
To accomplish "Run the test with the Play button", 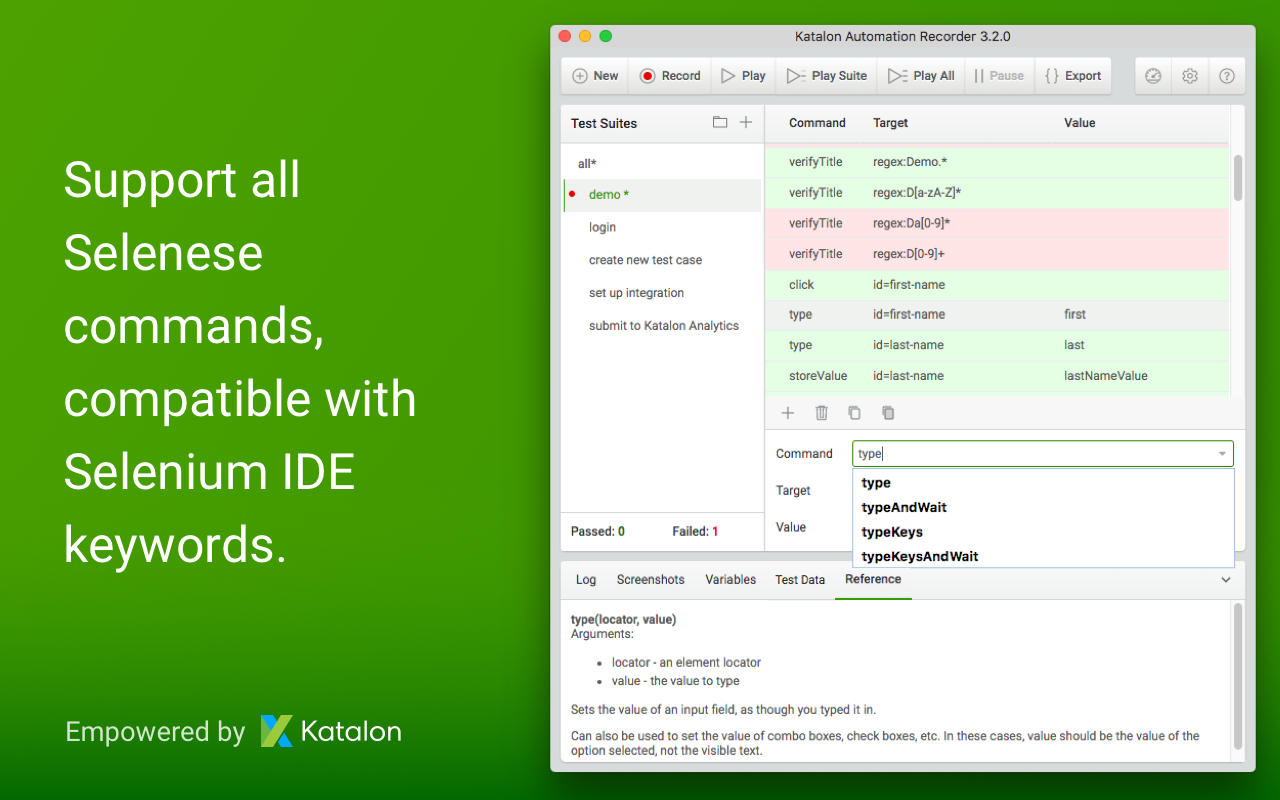I will (x=743, y=76).
